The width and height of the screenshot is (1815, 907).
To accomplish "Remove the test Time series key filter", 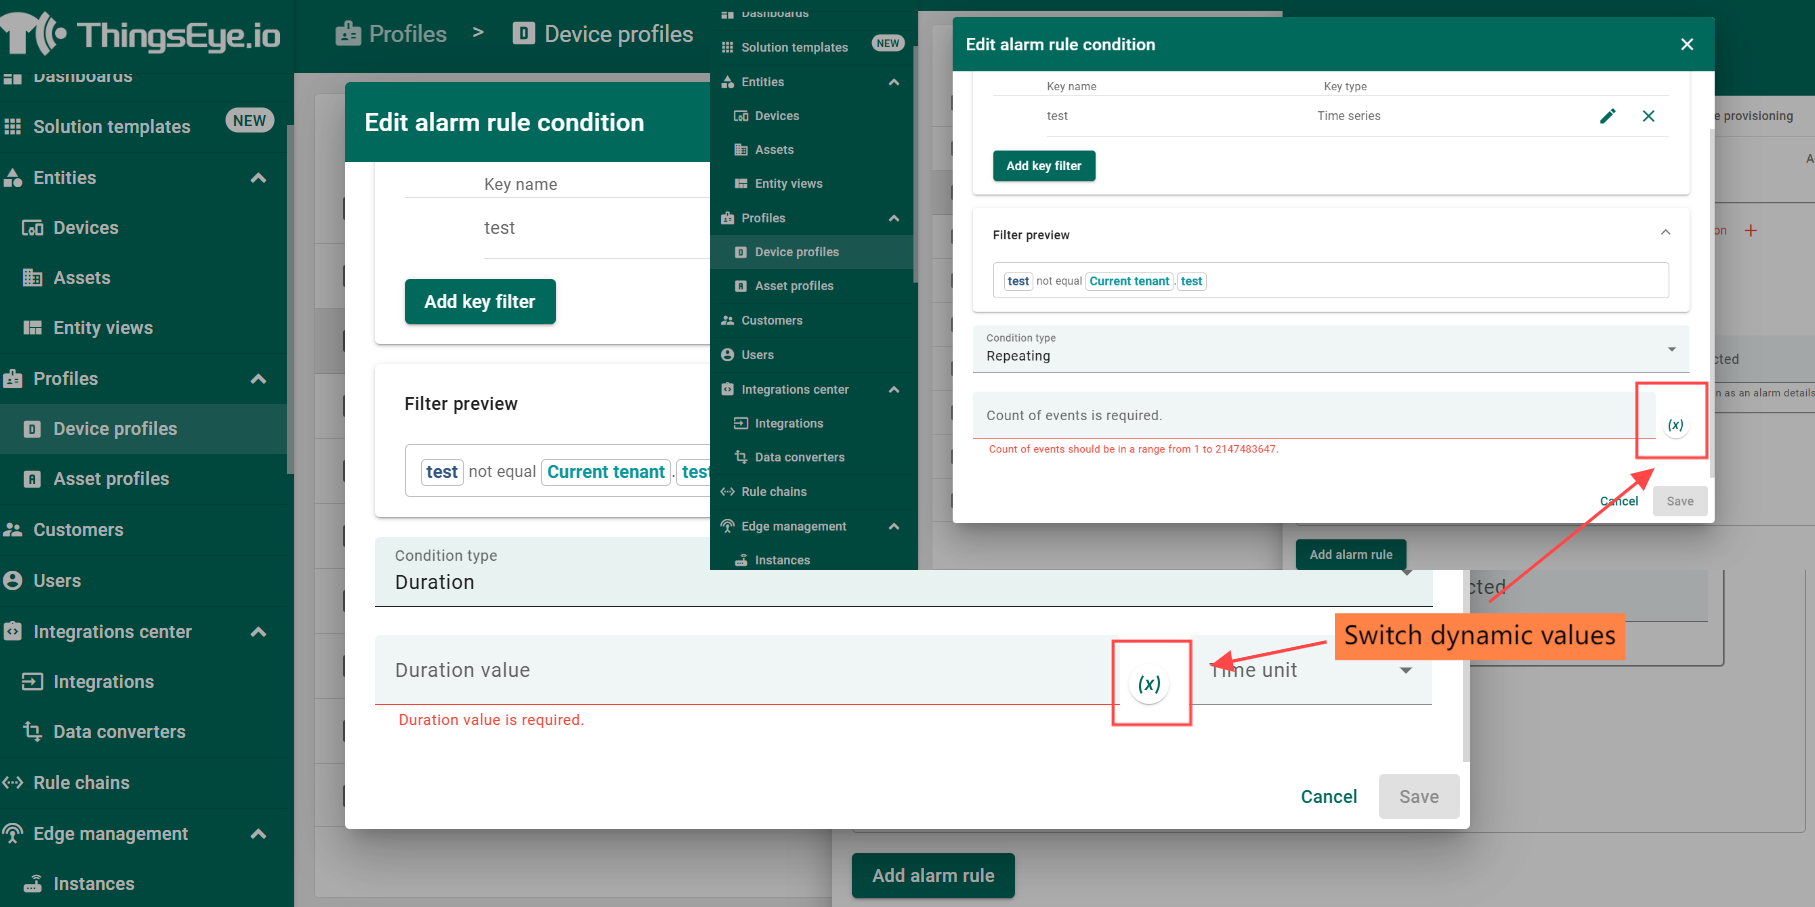I will [x=1648, y=116].
